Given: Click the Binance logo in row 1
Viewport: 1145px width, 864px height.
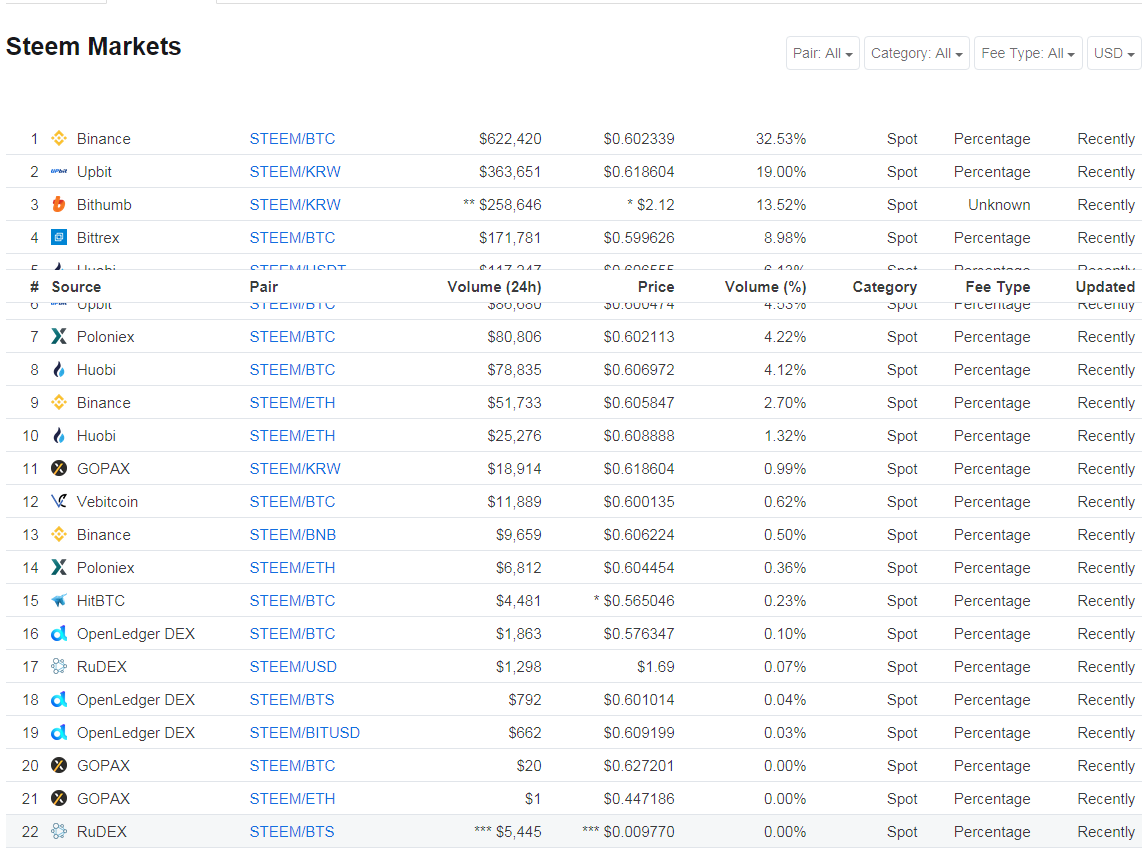Looking at the screenshot, I should (x=59, y=138).
